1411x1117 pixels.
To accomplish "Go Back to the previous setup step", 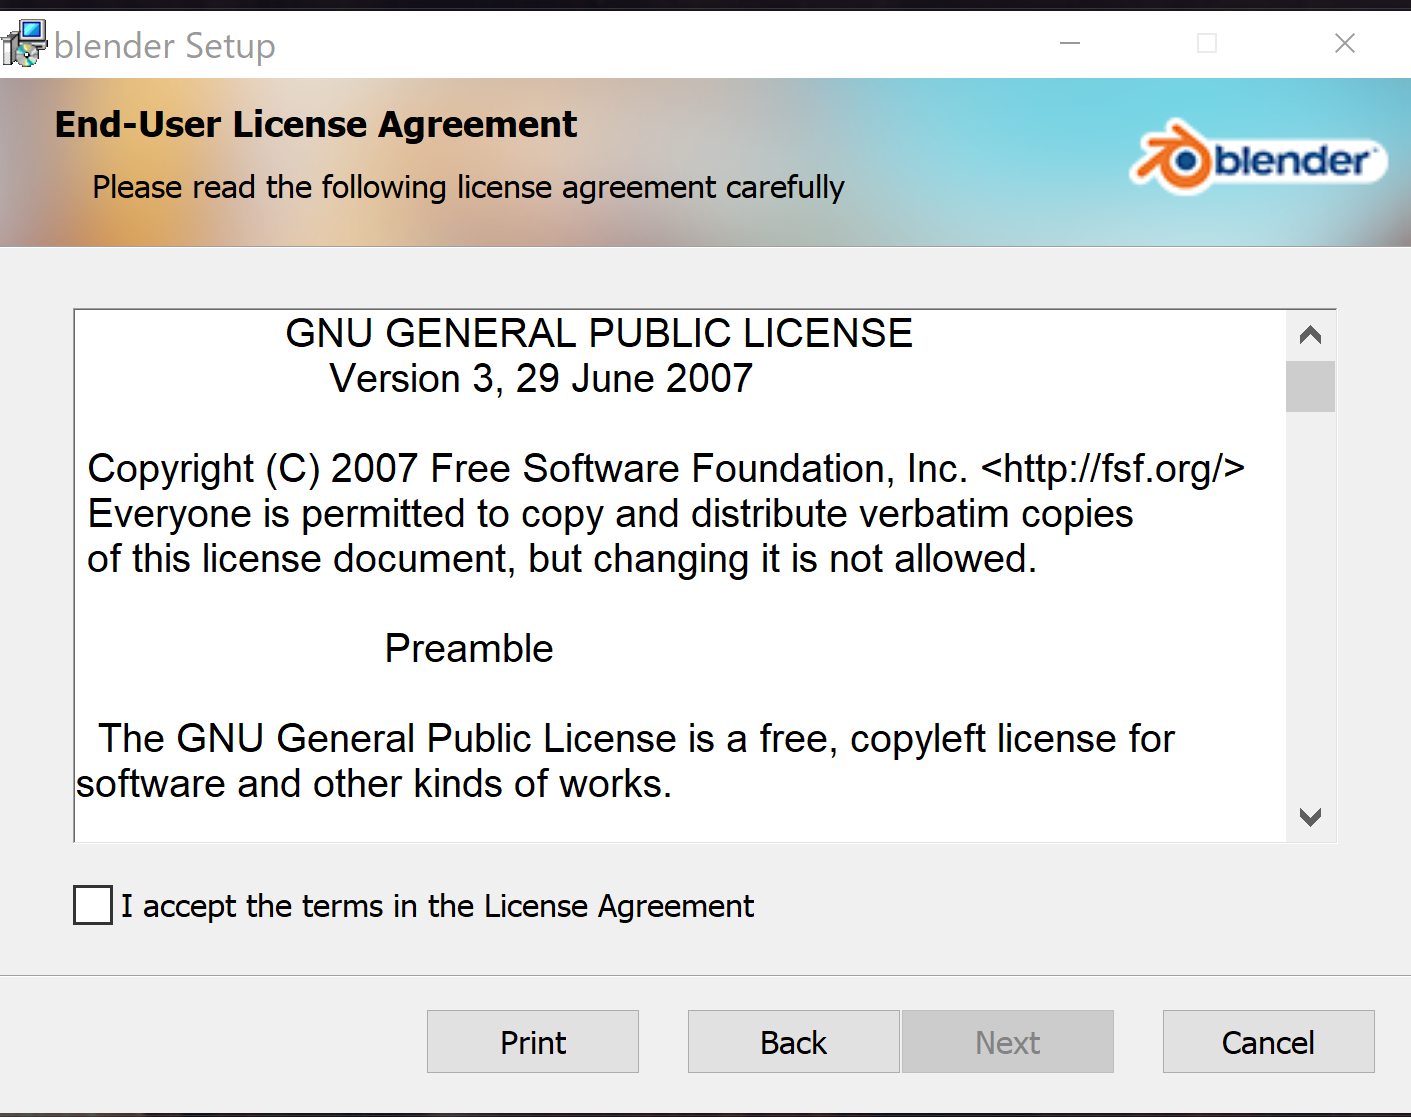I will pyautogui.click(x=794, y=1042).
